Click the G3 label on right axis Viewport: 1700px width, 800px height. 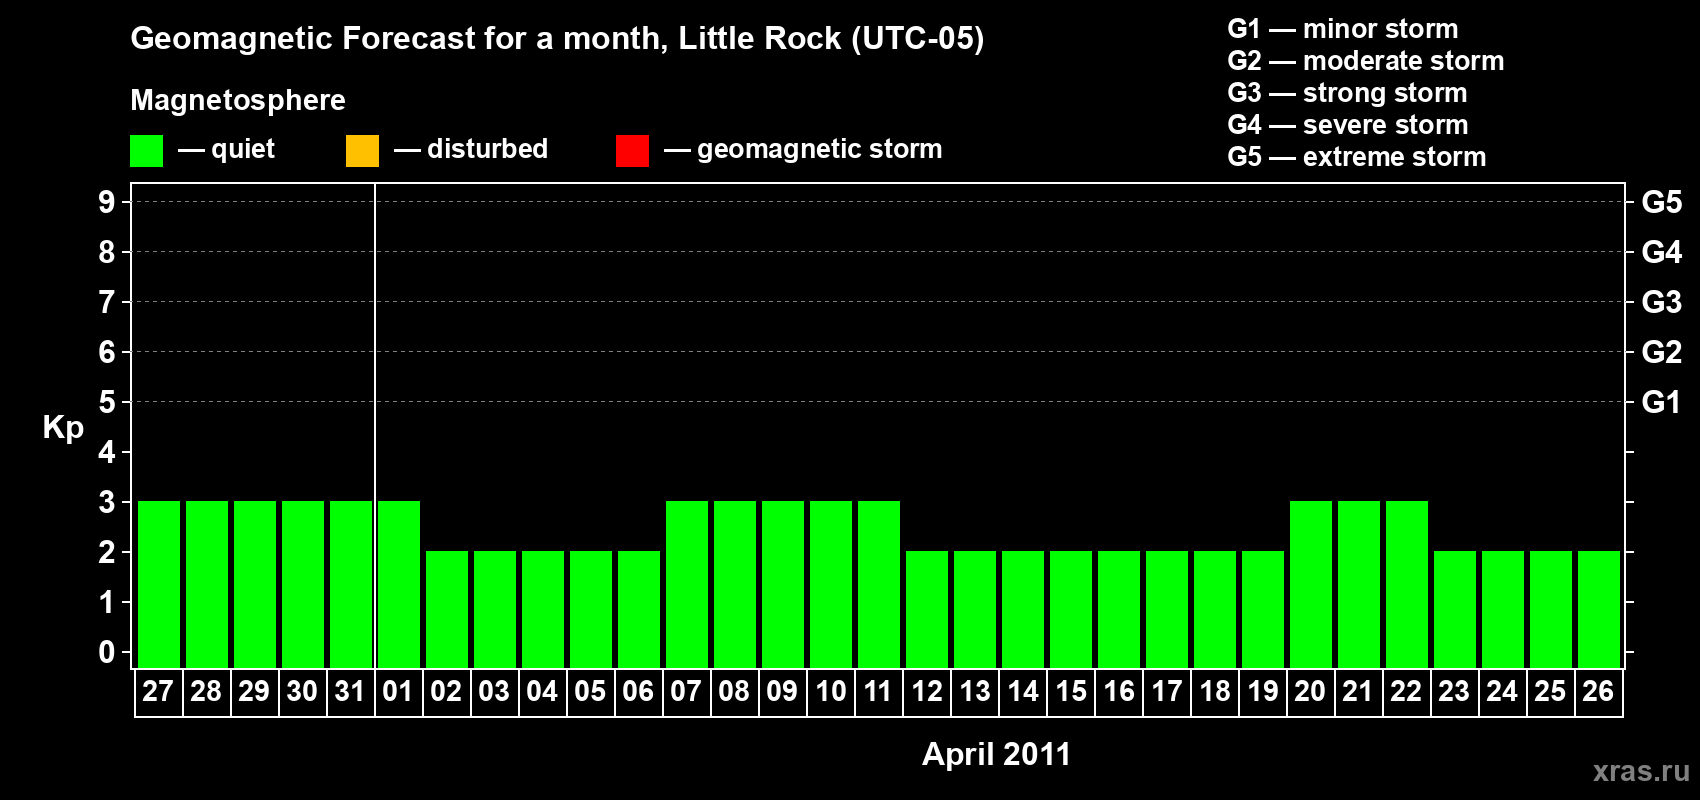(x=1662, y=302)
